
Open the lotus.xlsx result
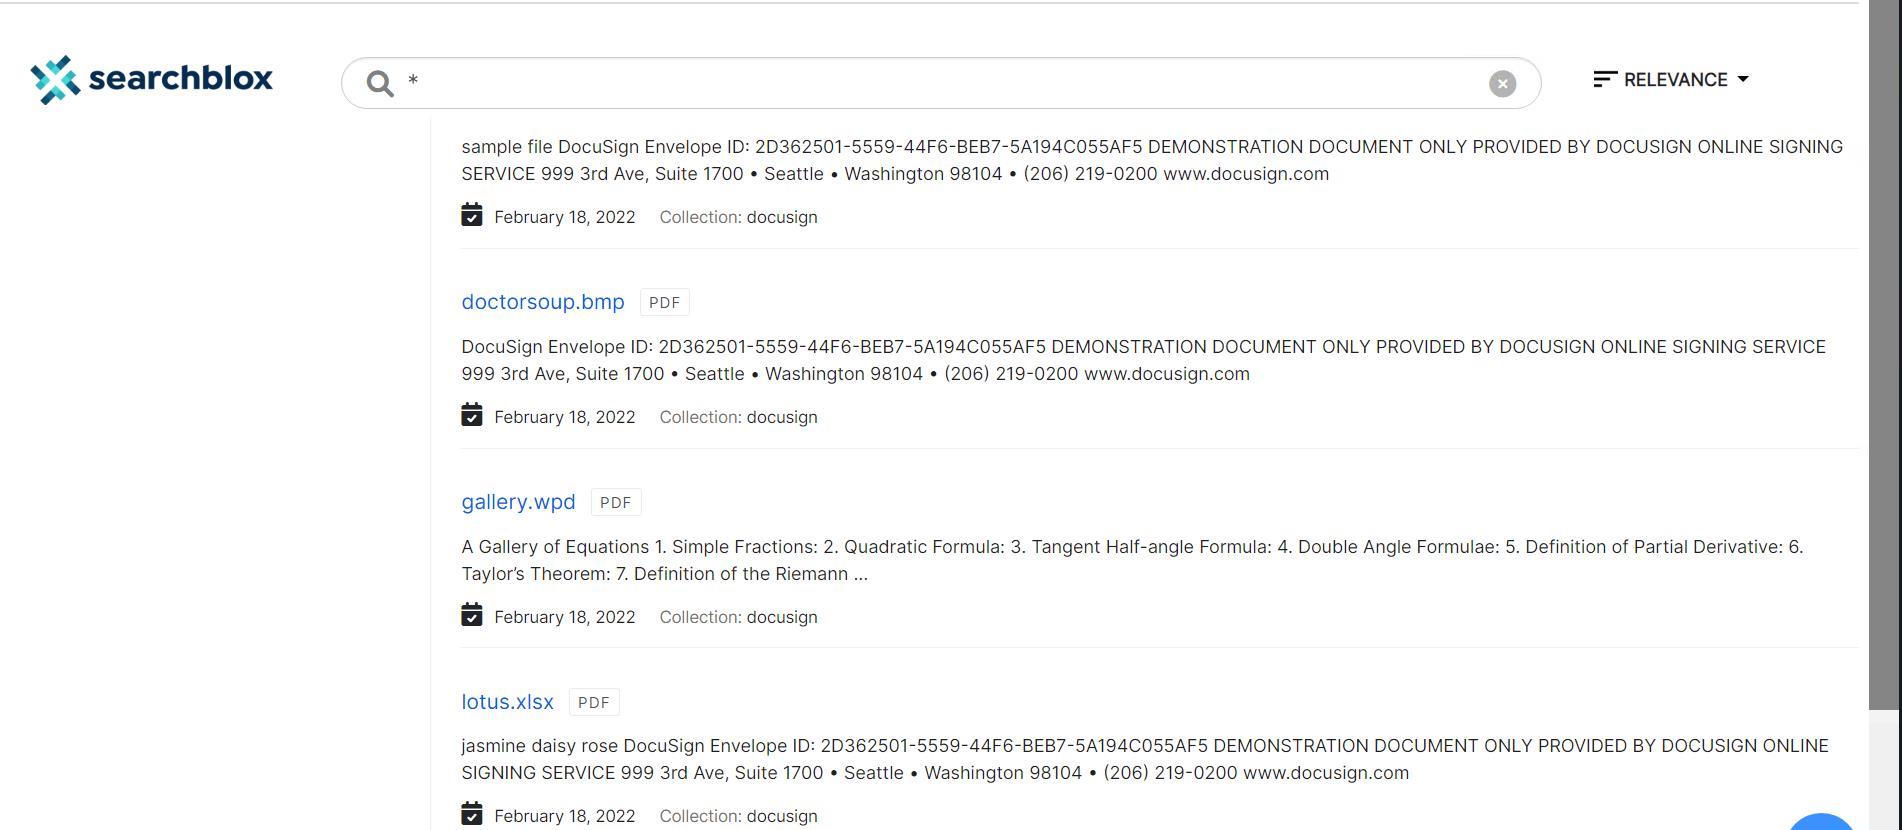point(507,702)
